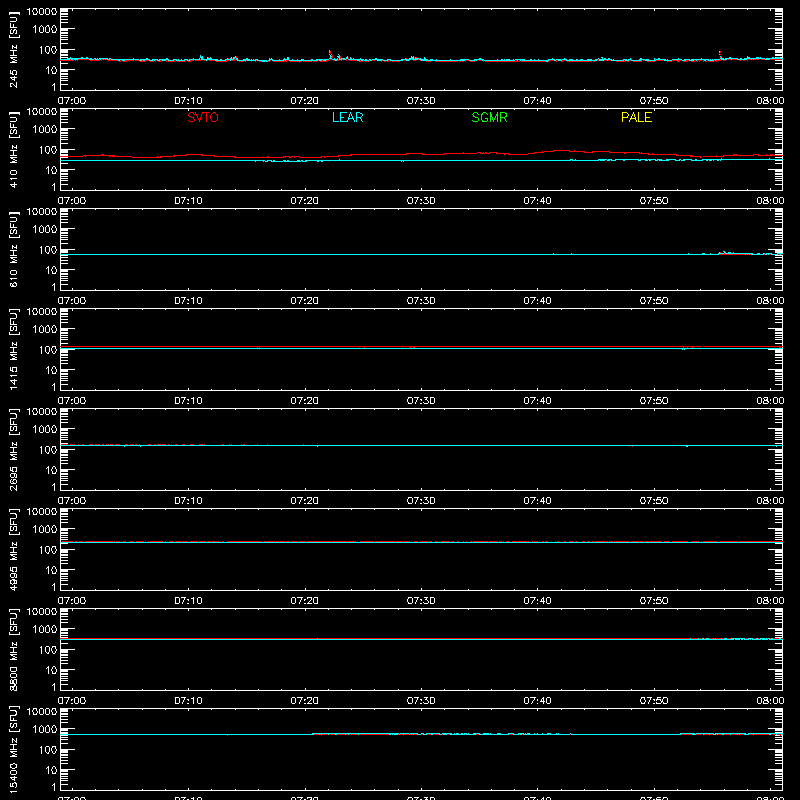Select the 245 MHz [SFU] axis title
The height and width of the screenshot is (800, 800).
(13, 49)
